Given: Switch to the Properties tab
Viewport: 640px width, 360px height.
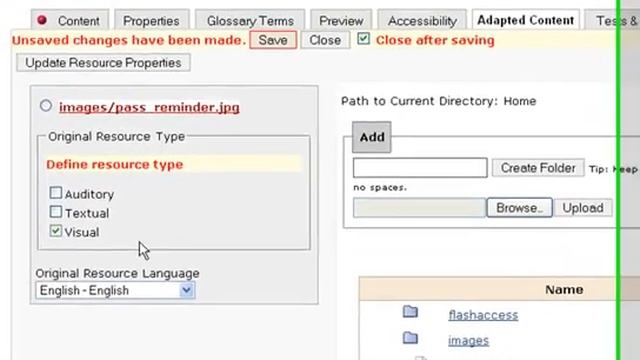Looking at the screenshot, I should [151, 21].
